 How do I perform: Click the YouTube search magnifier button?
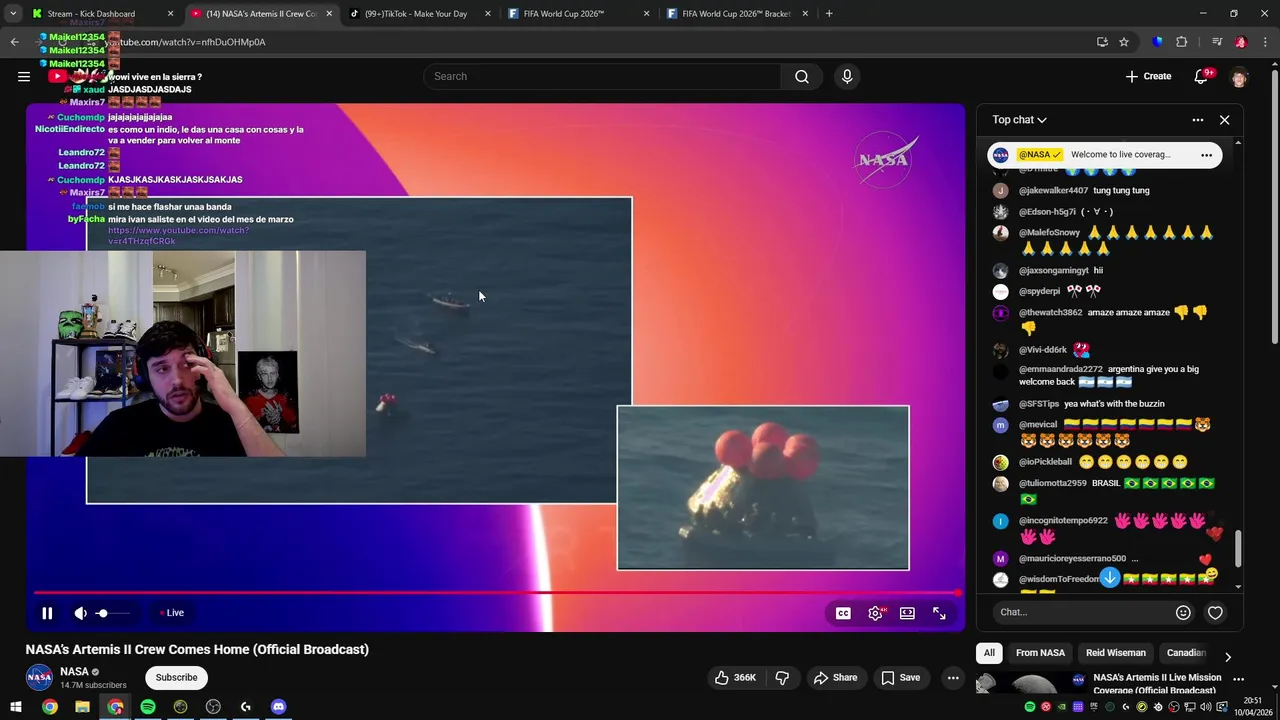[802, 76]
